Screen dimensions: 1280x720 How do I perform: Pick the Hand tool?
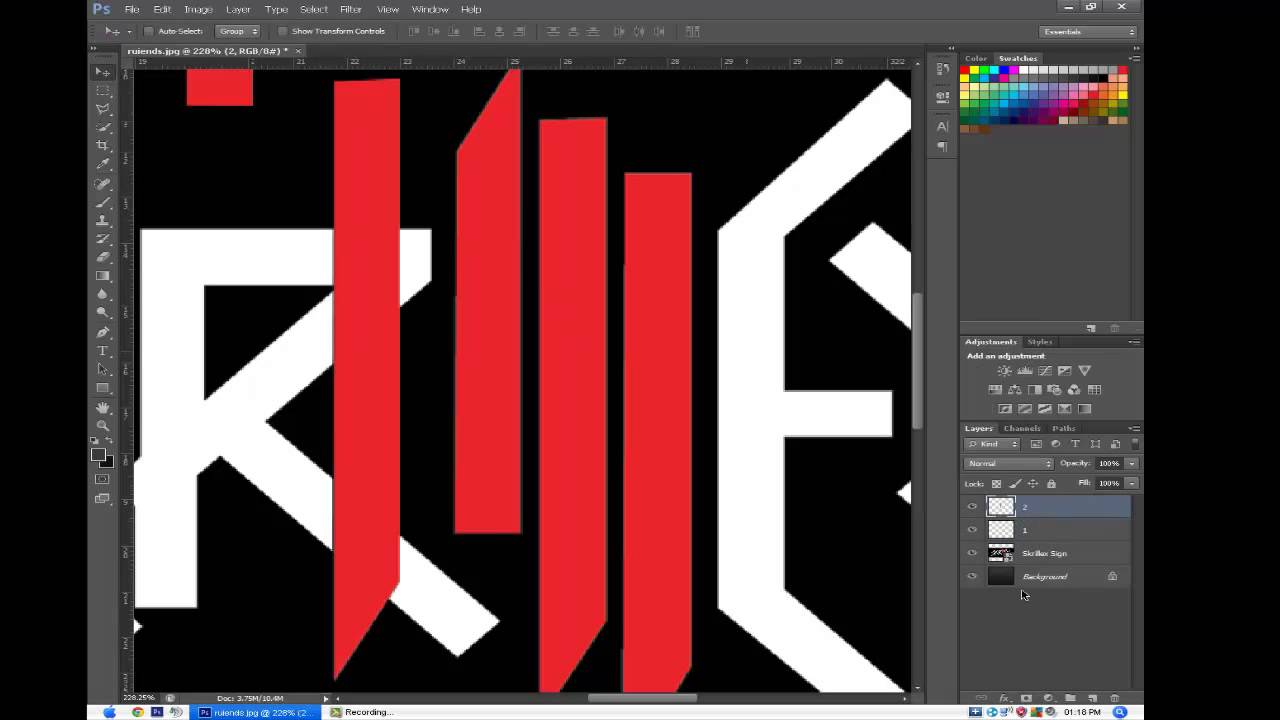tap(103, 407)
